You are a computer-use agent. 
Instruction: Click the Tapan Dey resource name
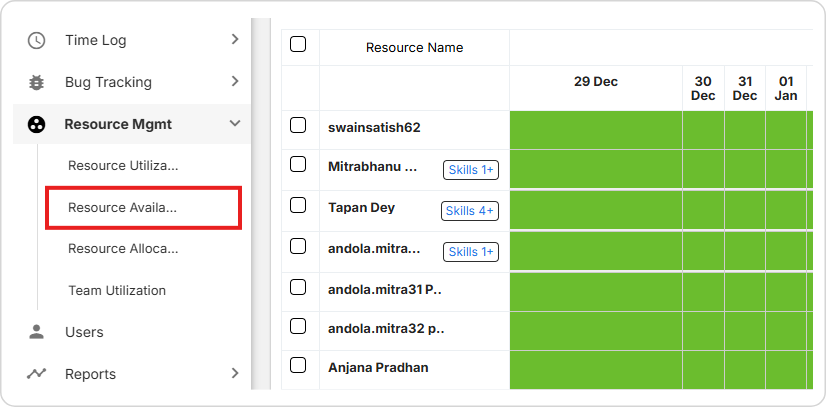[x=361, y=208]
